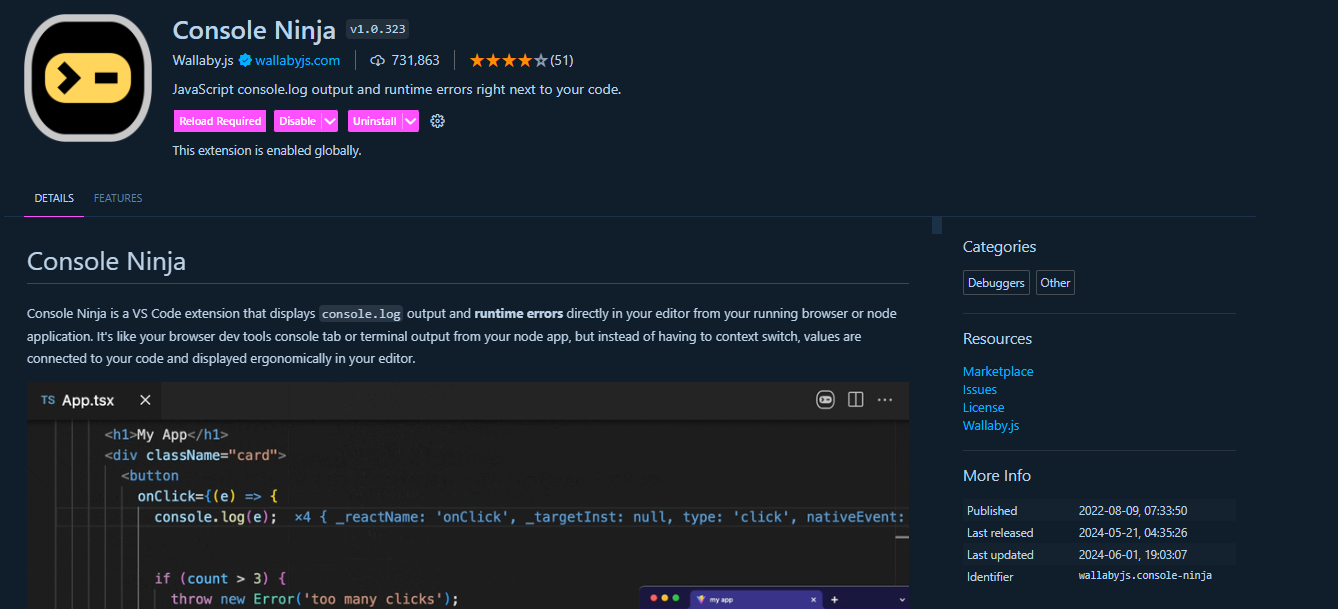Switch to the FEATURES tab
The width and height of the screenshot is (1338, 609).
(x=117, y=198)
